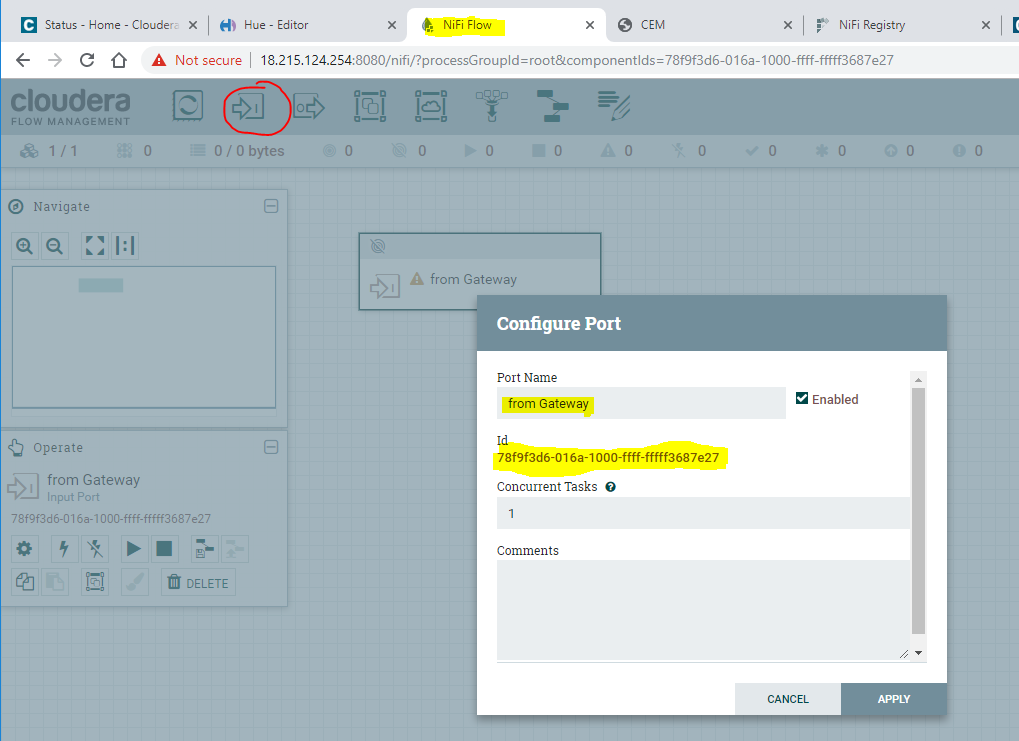This screenshot has height=741, width=1019.
Task: Select the Funnel toolbar icon
Action: coord(491,106)
